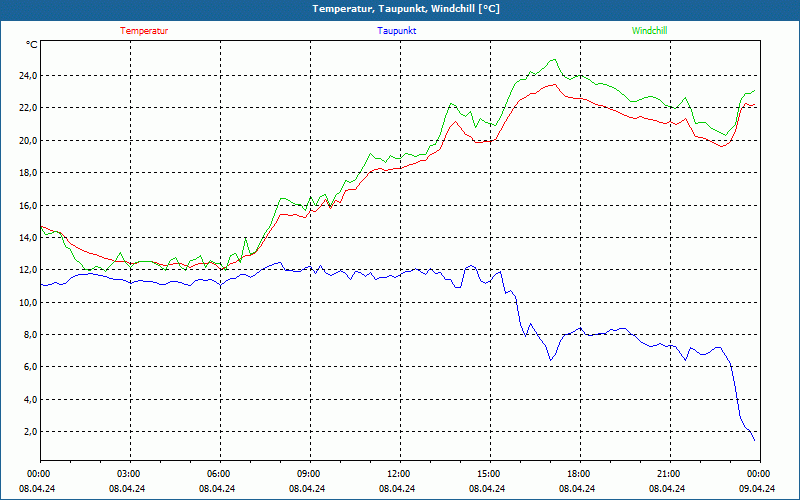Click the chart title 'Temperatur, Taupunkt, Windchill [°C]'
Screen dimensions: 800x500
point(406,9)
